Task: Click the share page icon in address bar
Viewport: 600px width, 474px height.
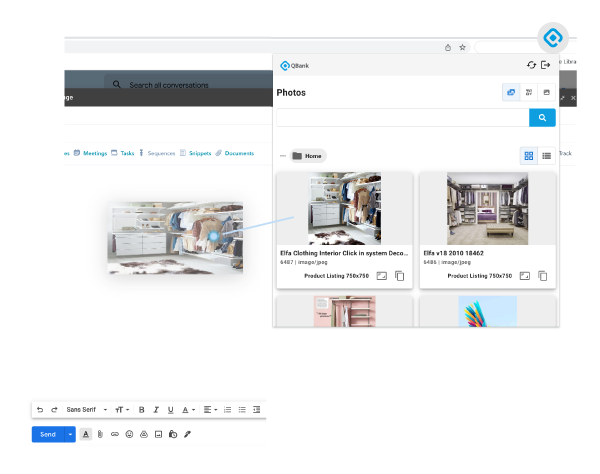Action: [x=448, y=47]
